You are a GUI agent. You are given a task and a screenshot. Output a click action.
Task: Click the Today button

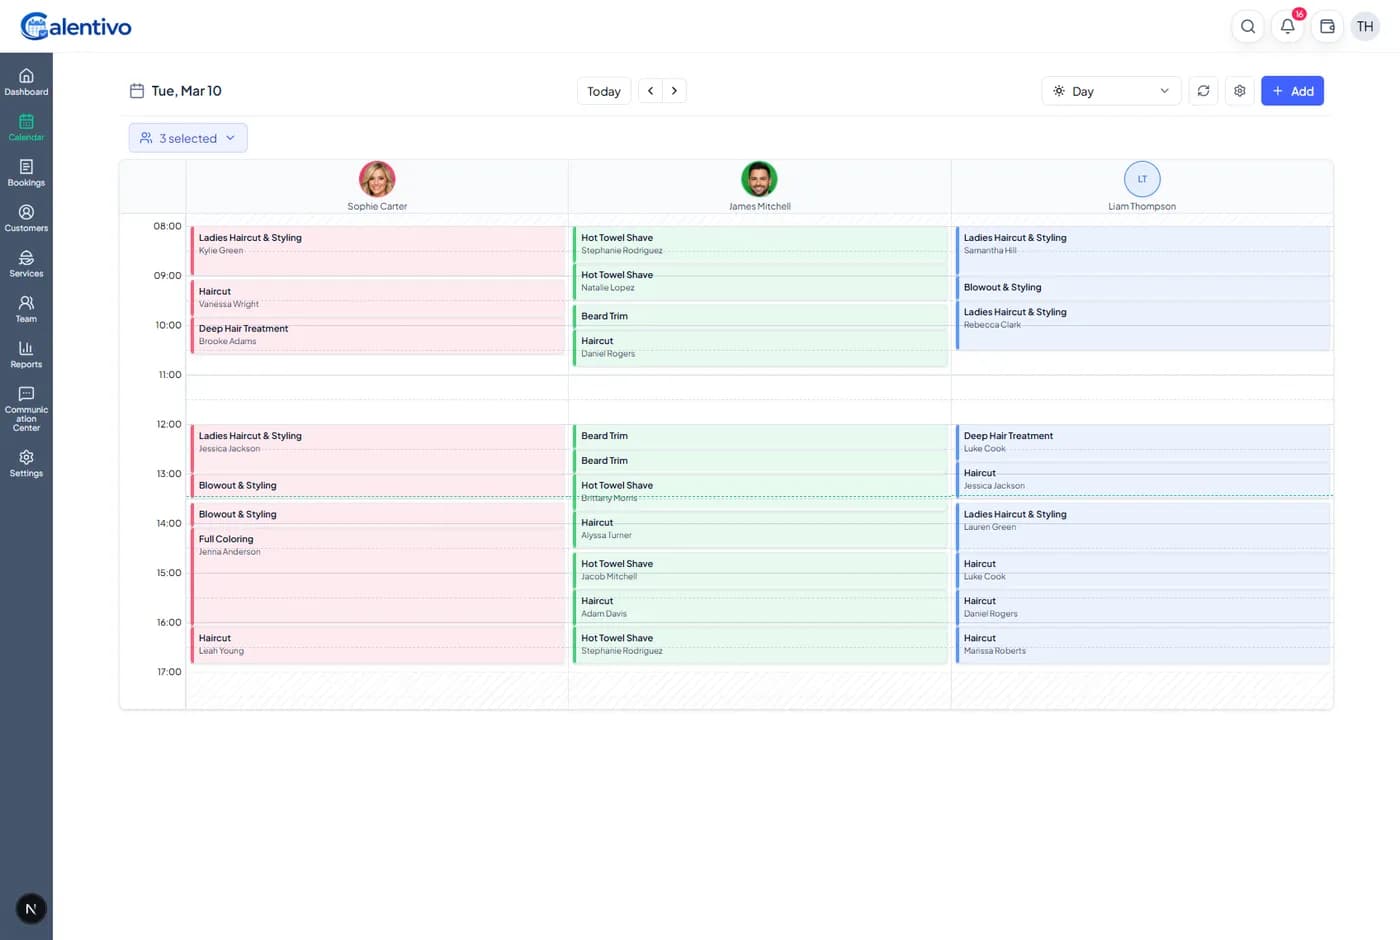pos(603,91)
